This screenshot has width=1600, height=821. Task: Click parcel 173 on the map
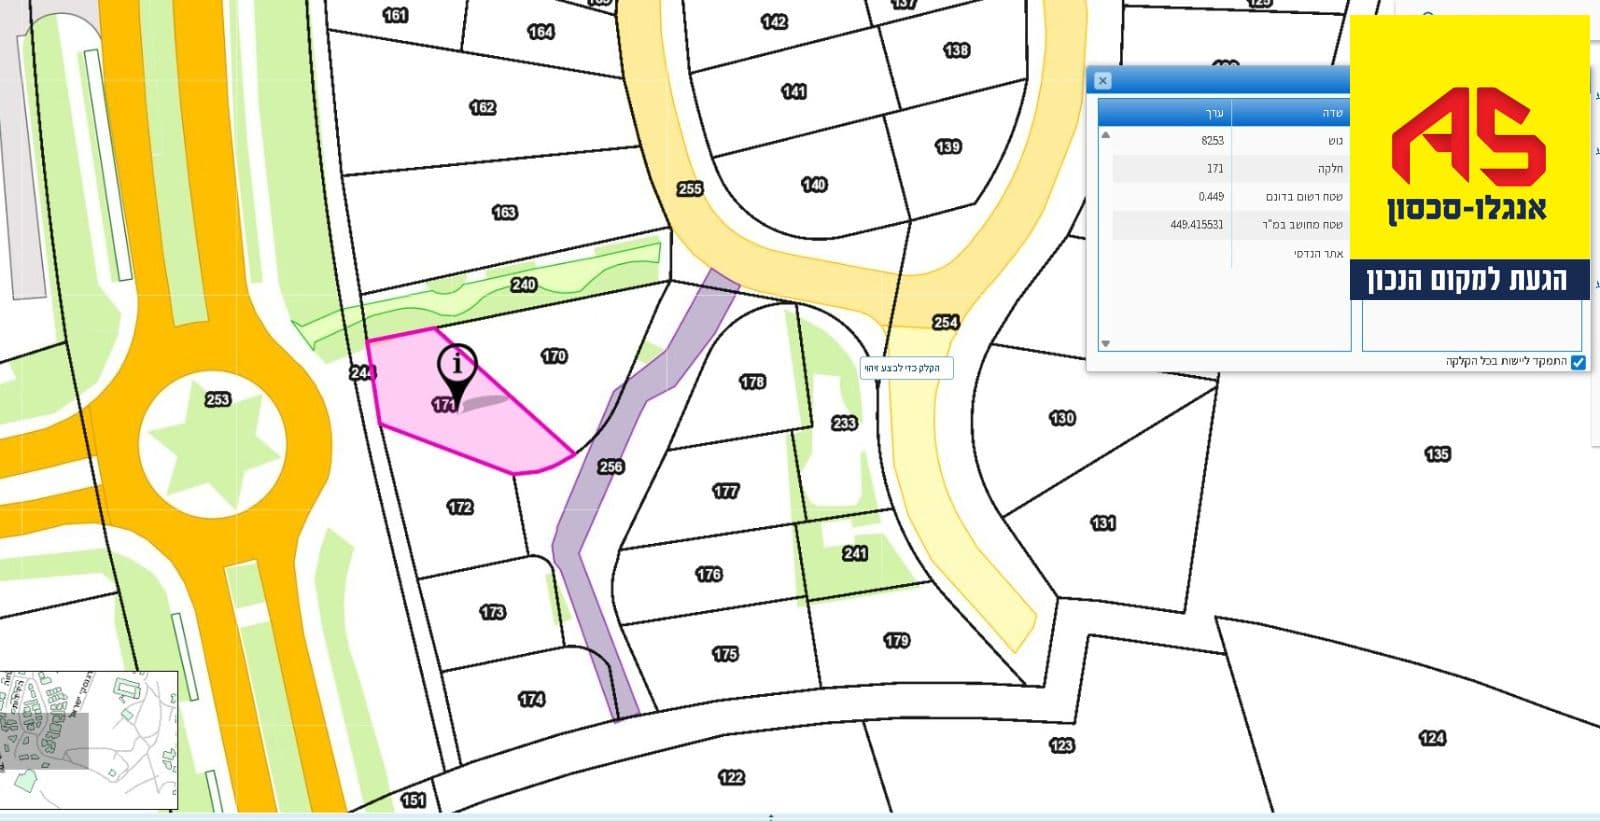492,612
